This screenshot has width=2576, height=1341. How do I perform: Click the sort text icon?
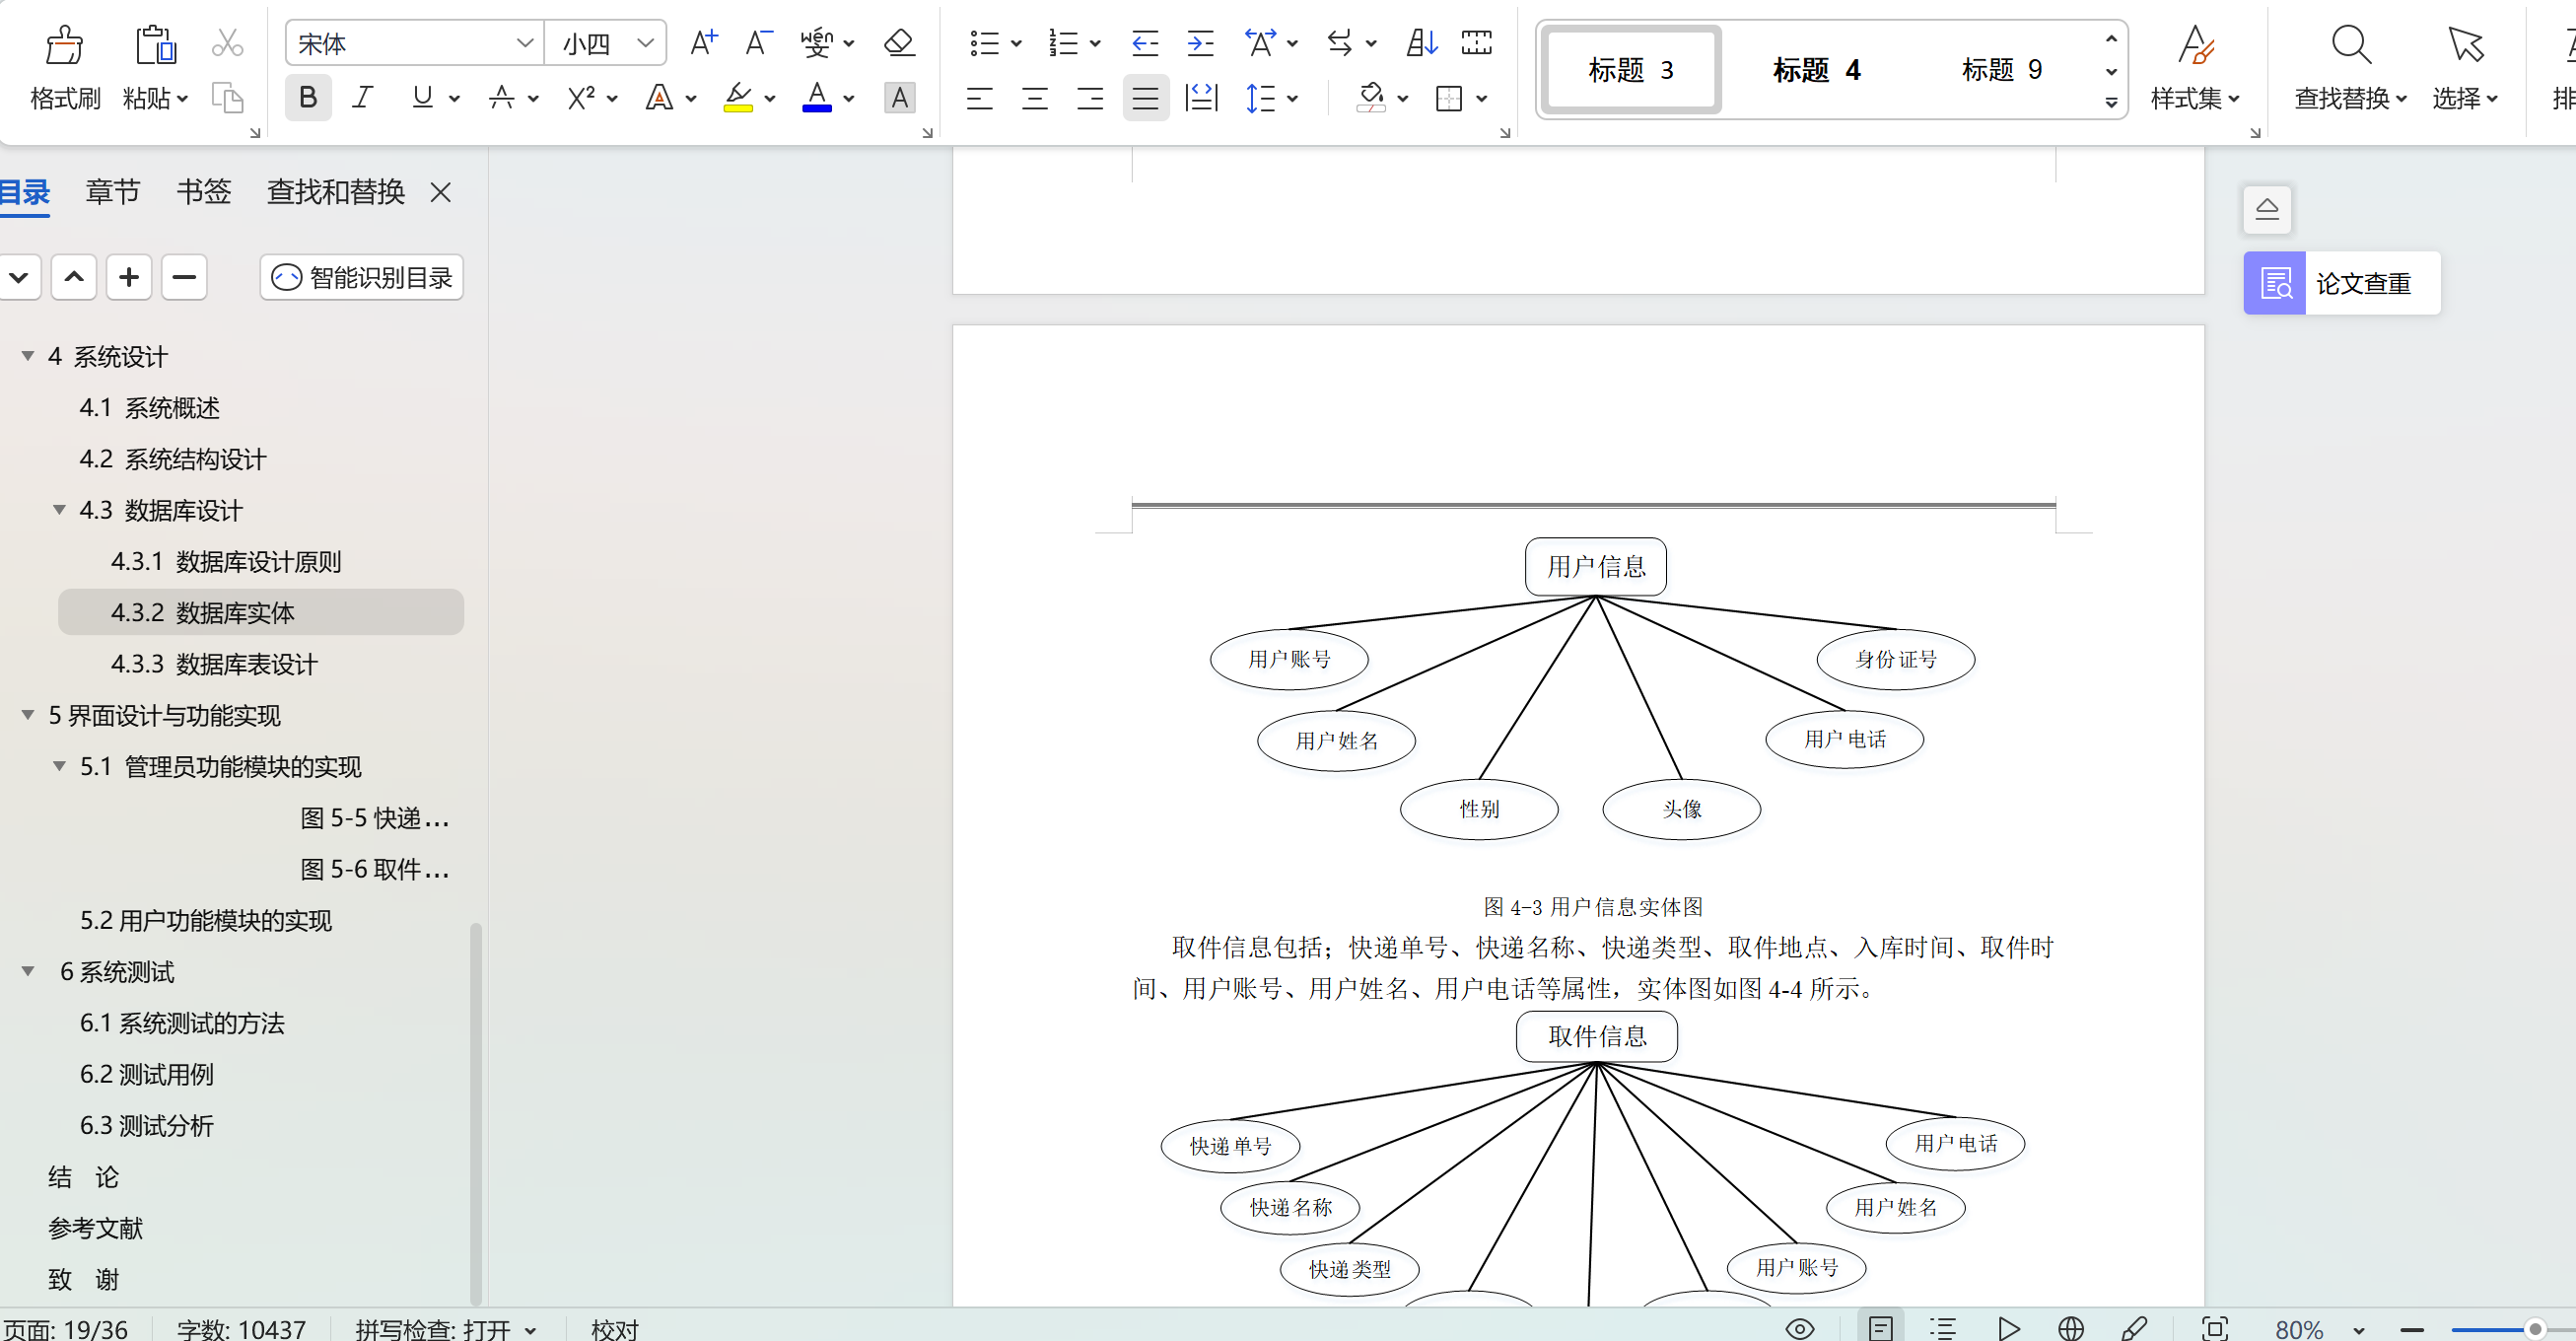point(1421,43)
